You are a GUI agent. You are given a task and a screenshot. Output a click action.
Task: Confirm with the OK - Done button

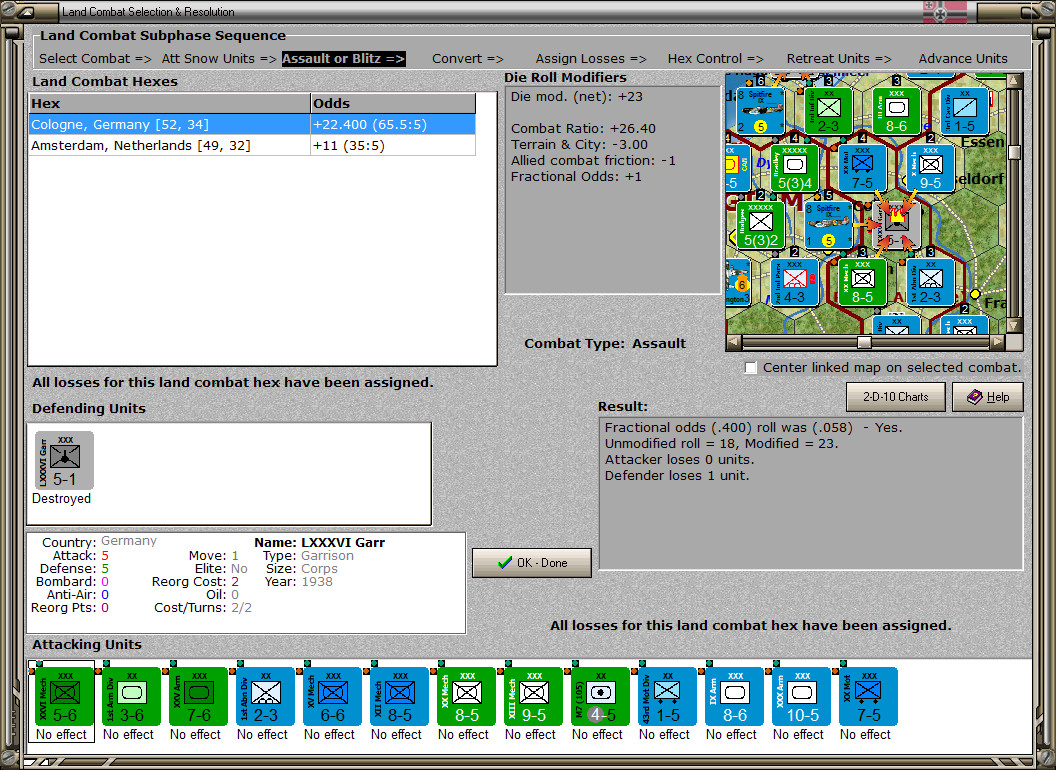[532, 563]
